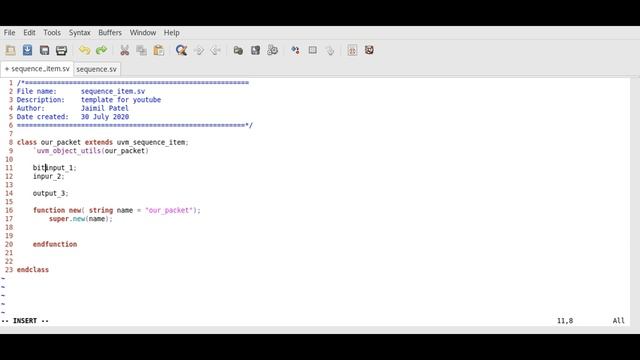Open Find and Replace tool
Viewport: 640px width, 360px height.
click(182, 50)
